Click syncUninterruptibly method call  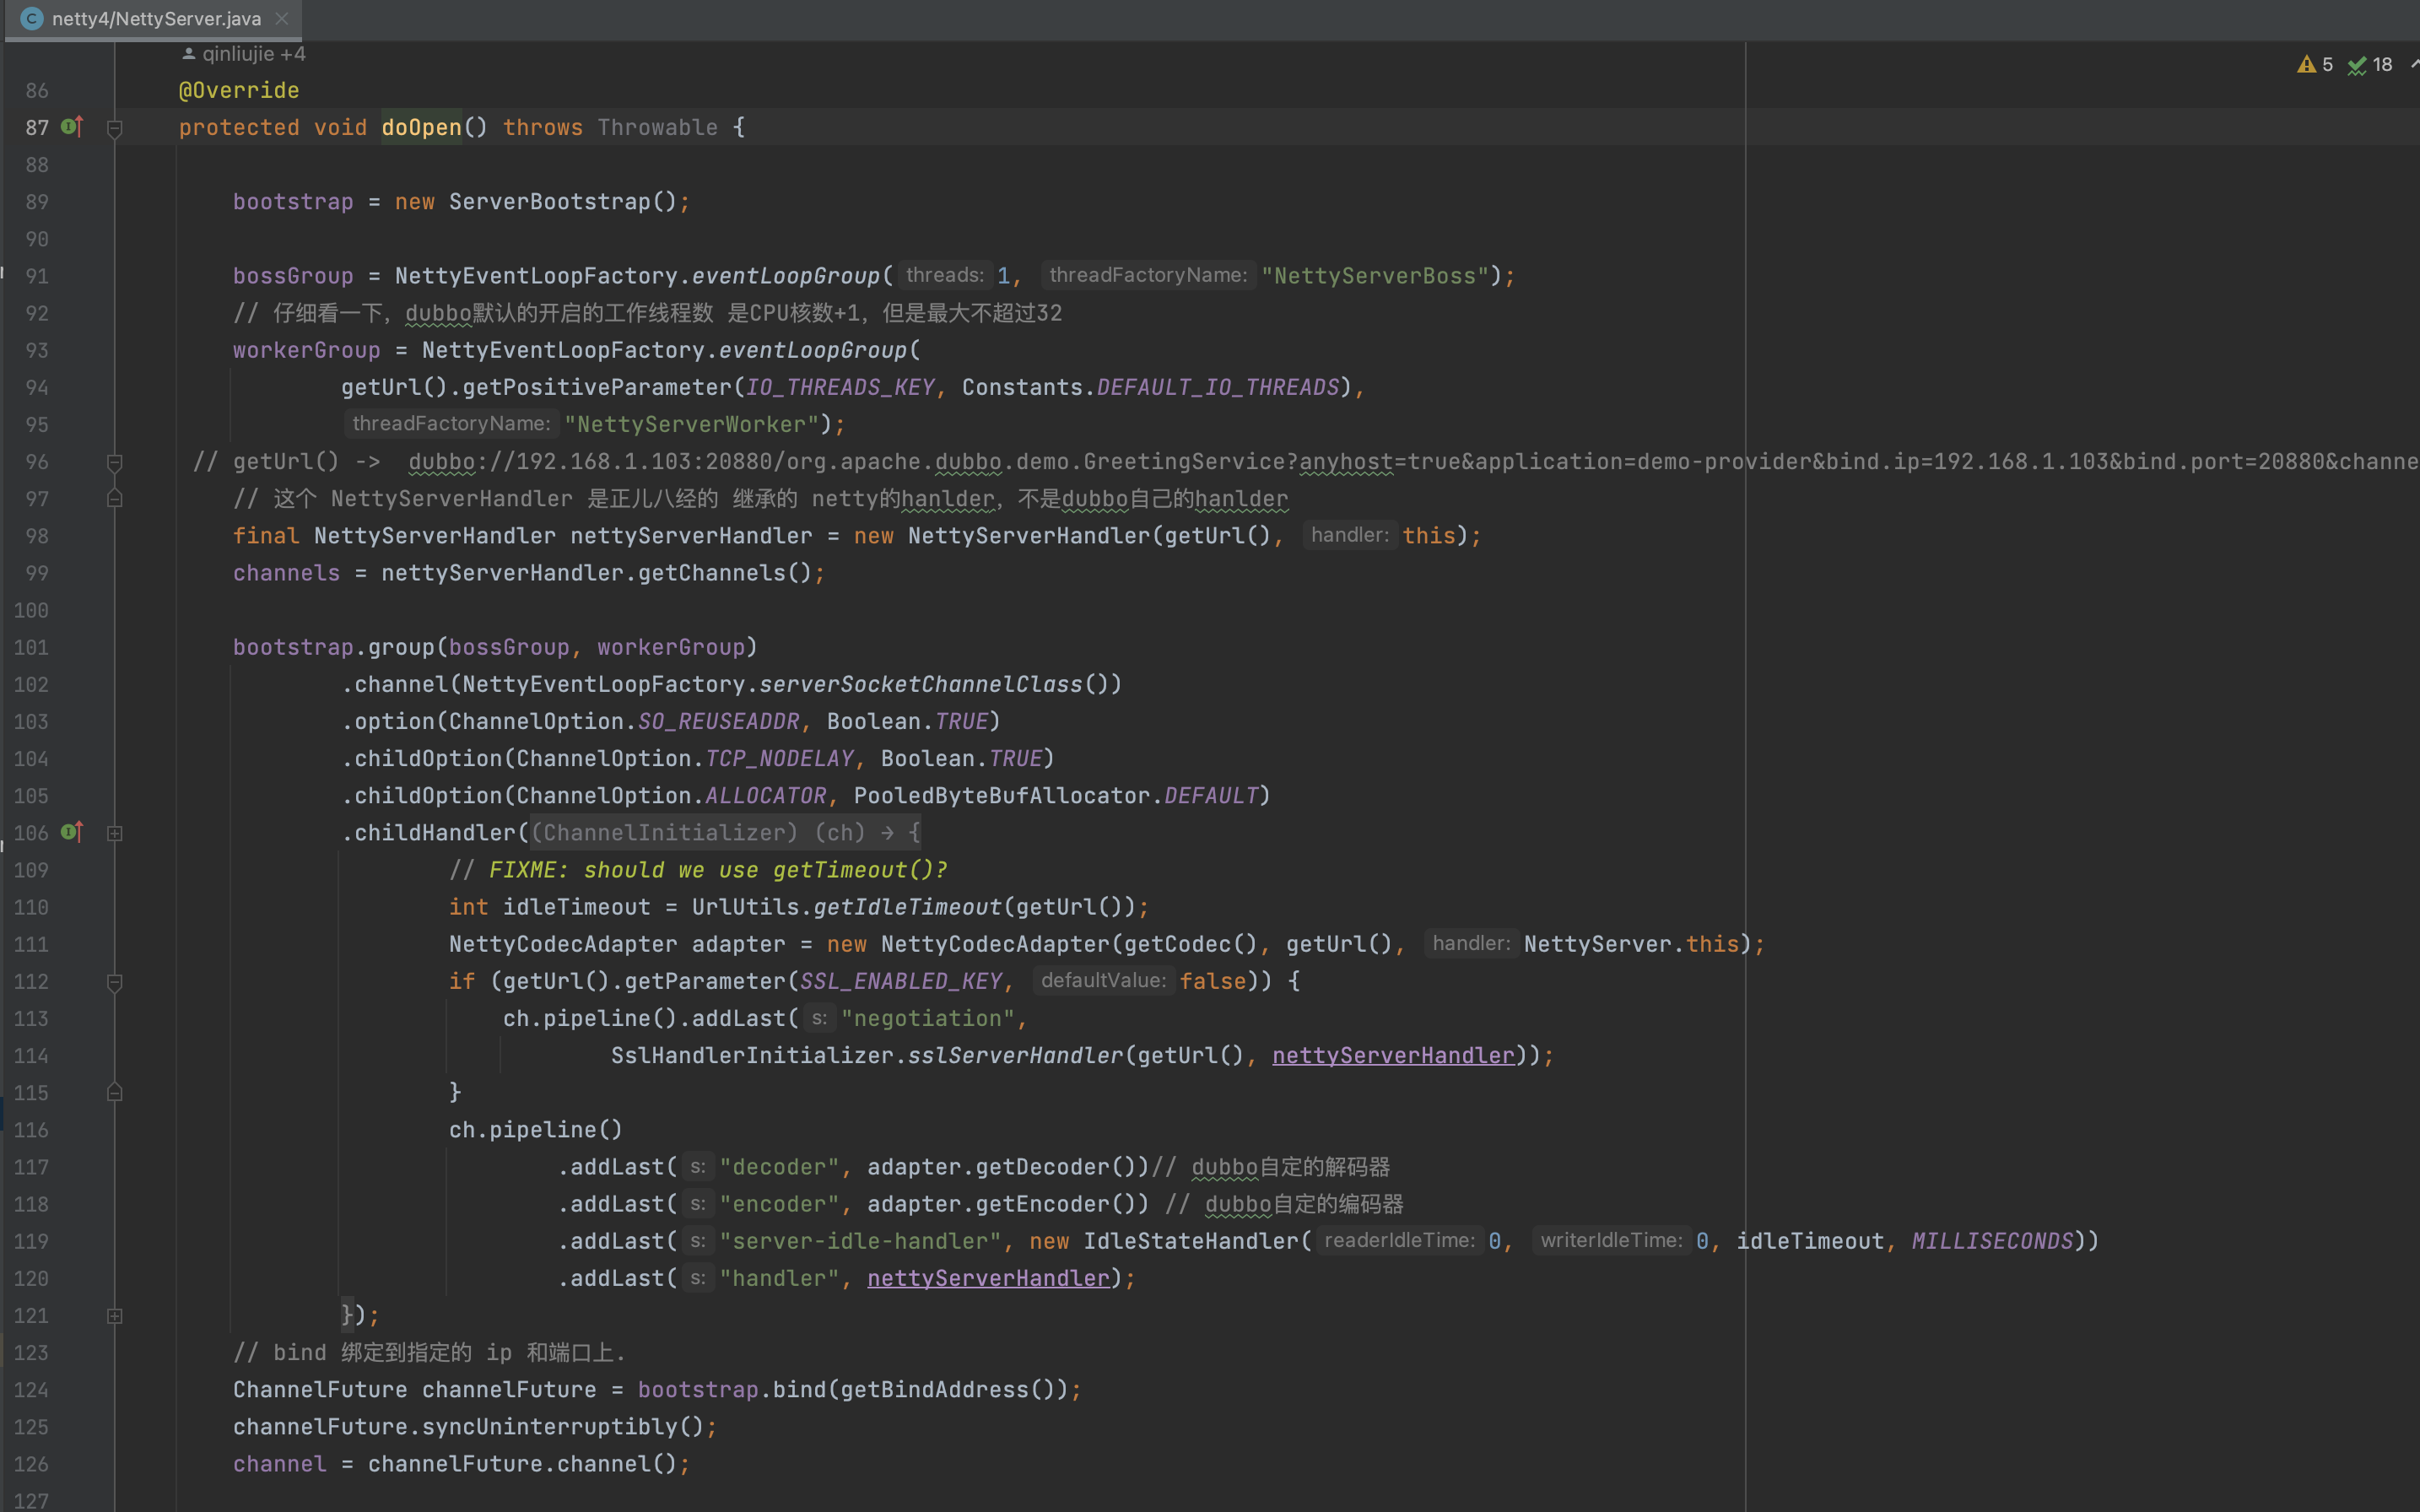pyautogui.click(x=549, y=1427)
